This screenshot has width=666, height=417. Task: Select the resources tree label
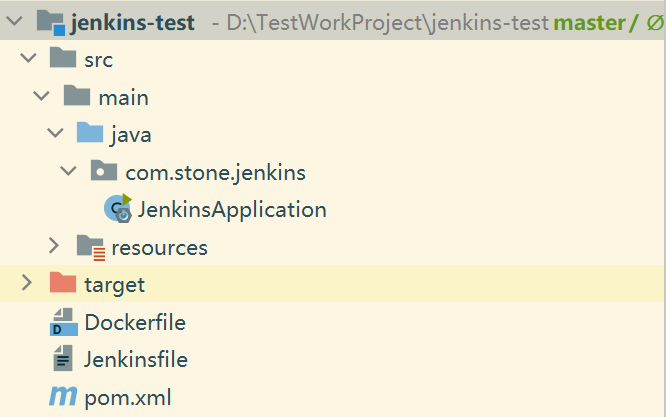tap(160, 248)
